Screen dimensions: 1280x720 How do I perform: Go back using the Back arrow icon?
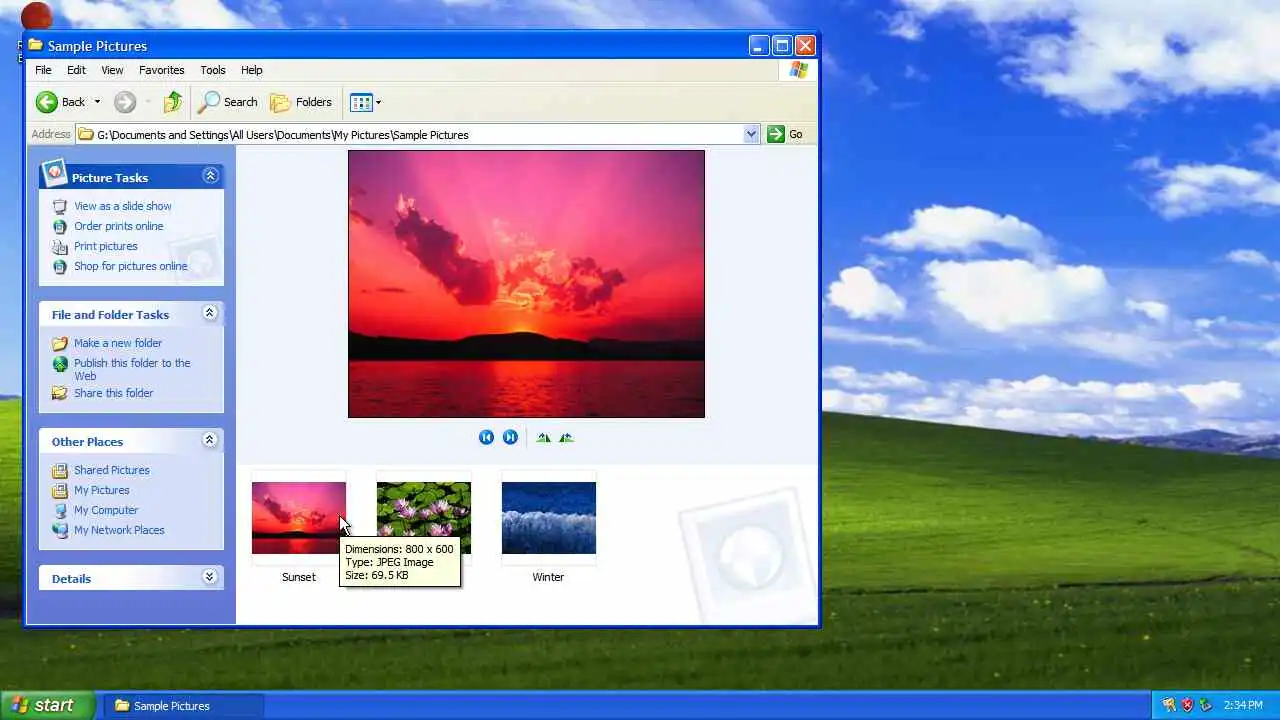47,102
